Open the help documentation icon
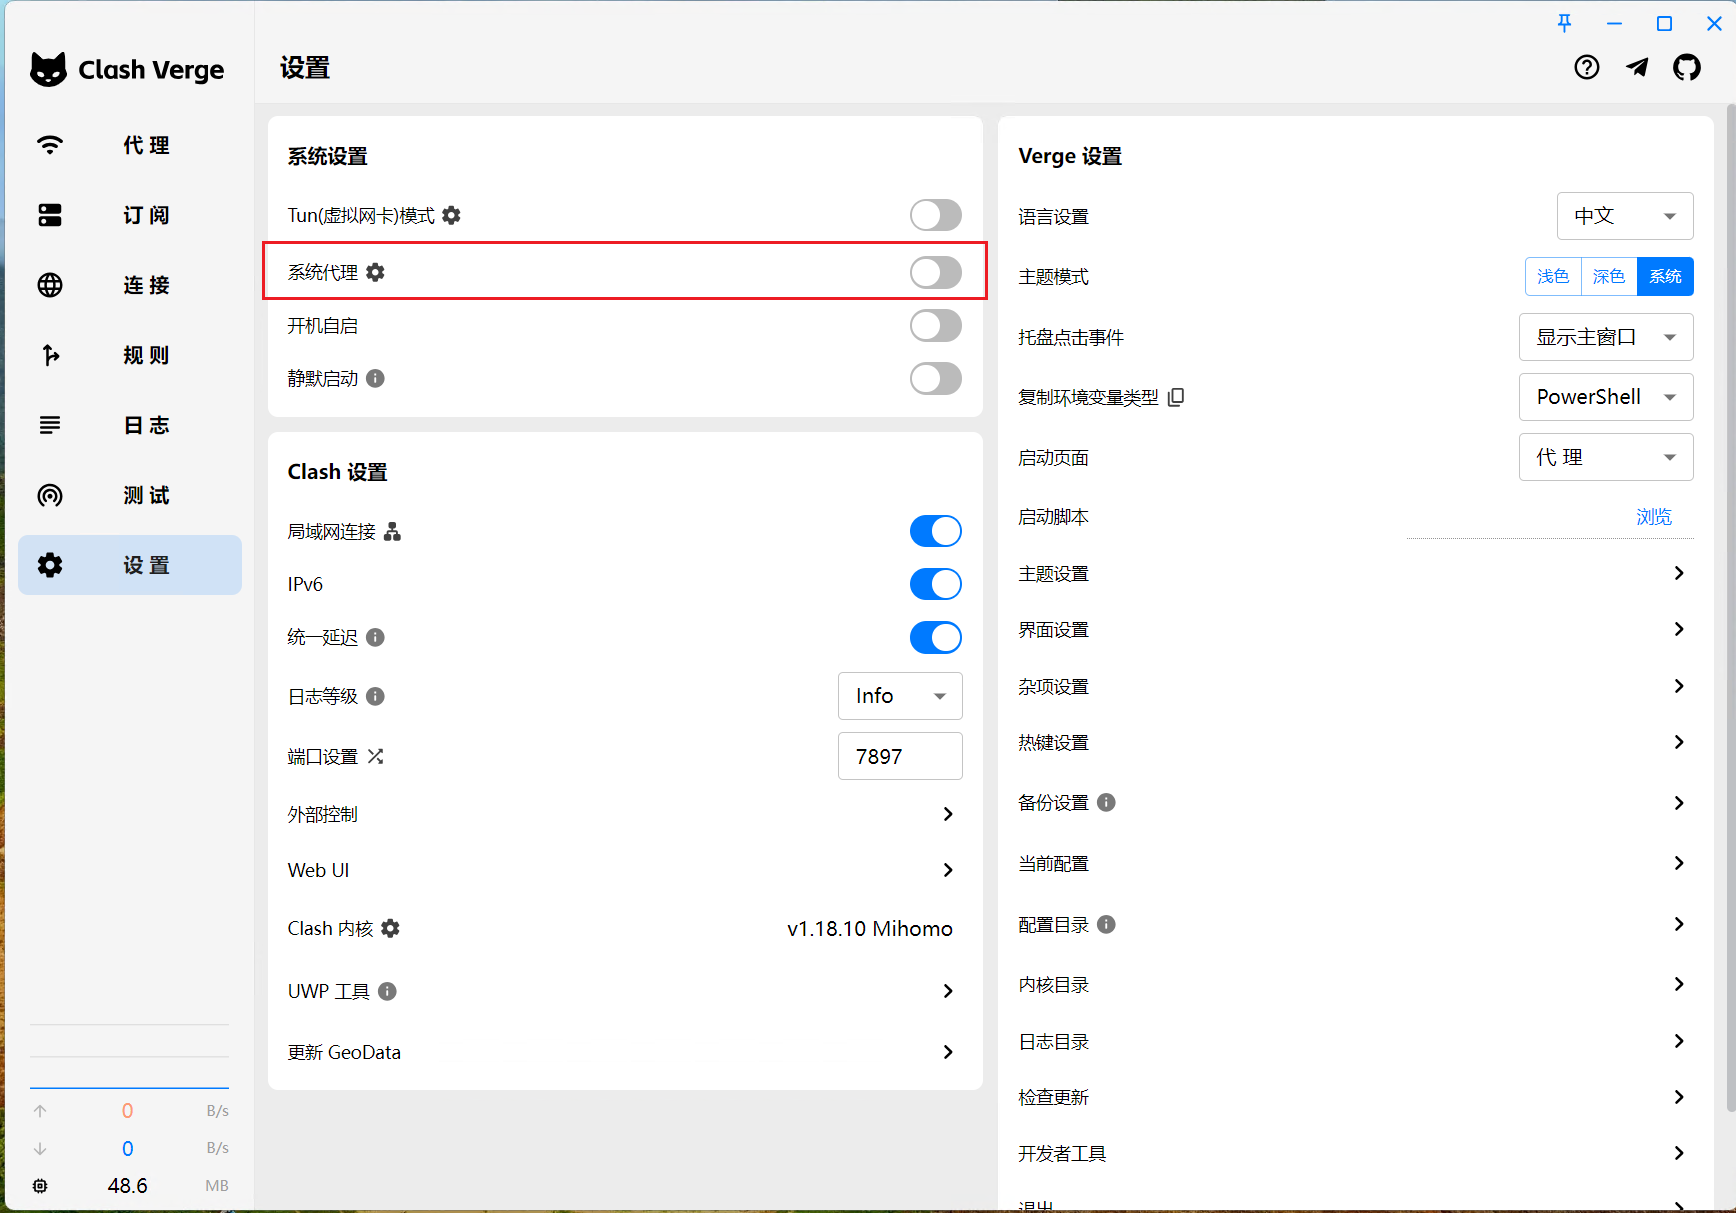The width and height of the screenshot is (1736, 1213). point(1586,68)
